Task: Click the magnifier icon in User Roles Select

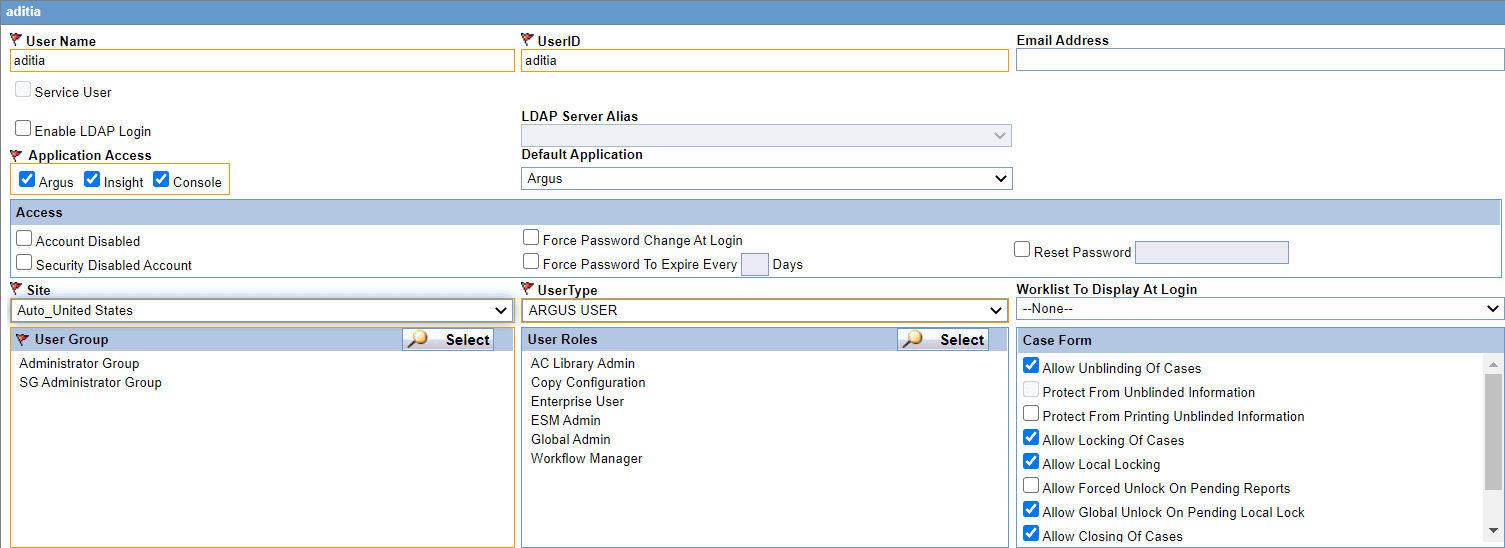Action: 913,340
